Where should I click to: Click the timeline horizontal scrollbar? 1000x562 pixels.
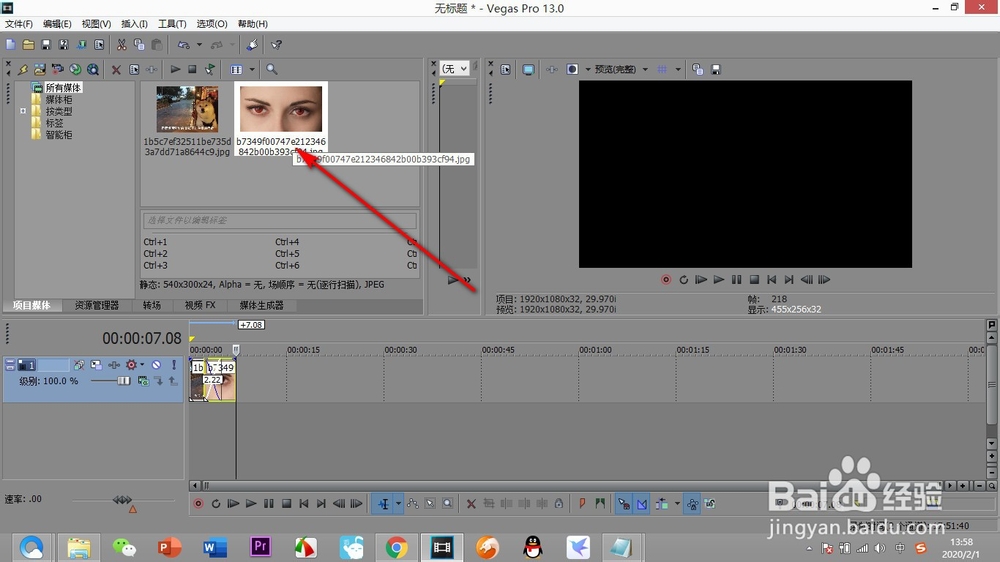coord(574,485)
